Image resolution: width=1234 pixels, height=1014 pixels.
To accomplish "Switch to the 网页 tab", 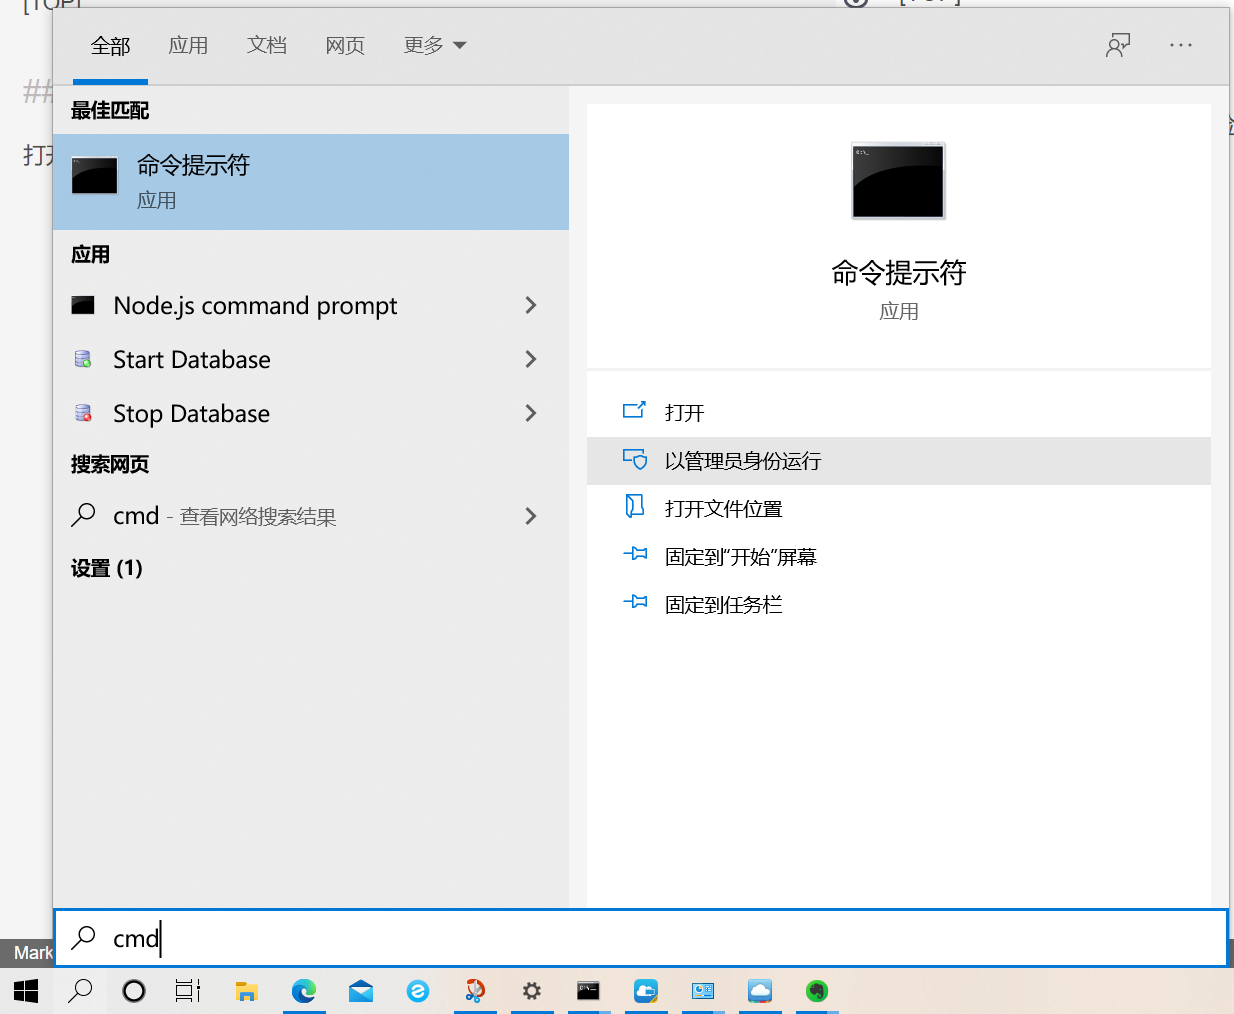I will pos(345,46).
